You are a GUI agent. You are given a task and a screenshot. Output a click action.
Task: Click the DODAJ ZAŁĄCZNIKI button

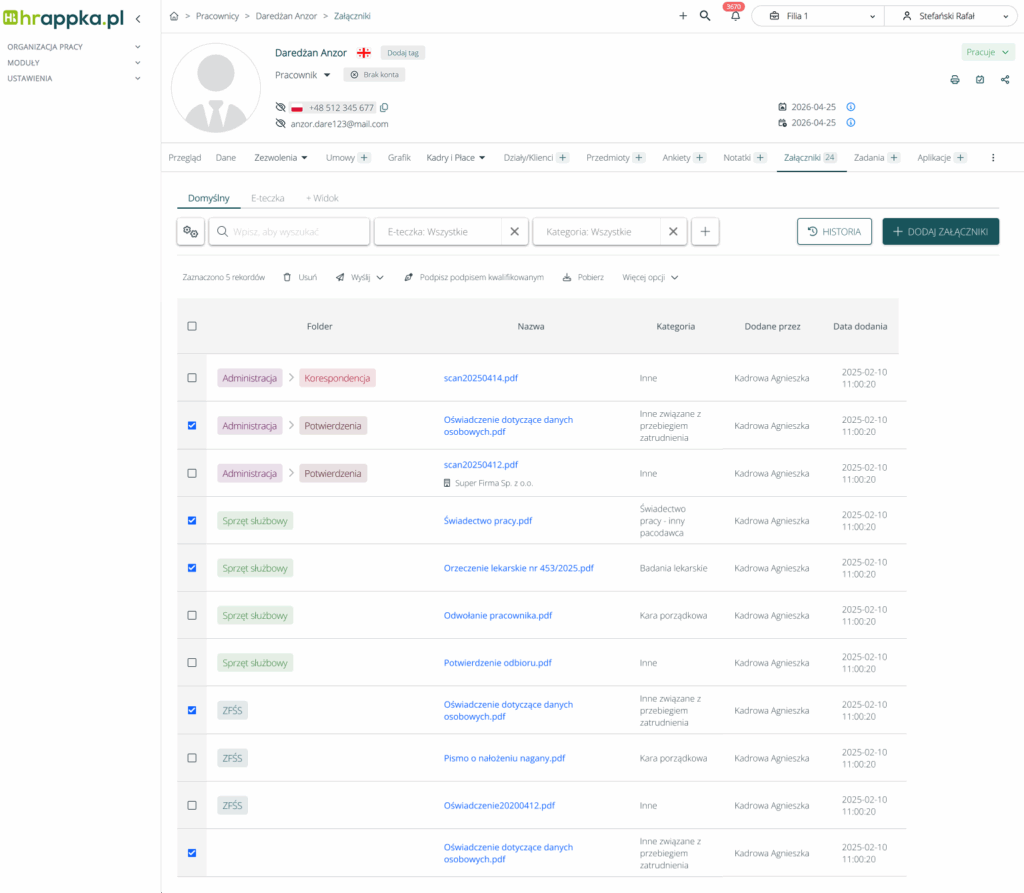coord(940,232)
